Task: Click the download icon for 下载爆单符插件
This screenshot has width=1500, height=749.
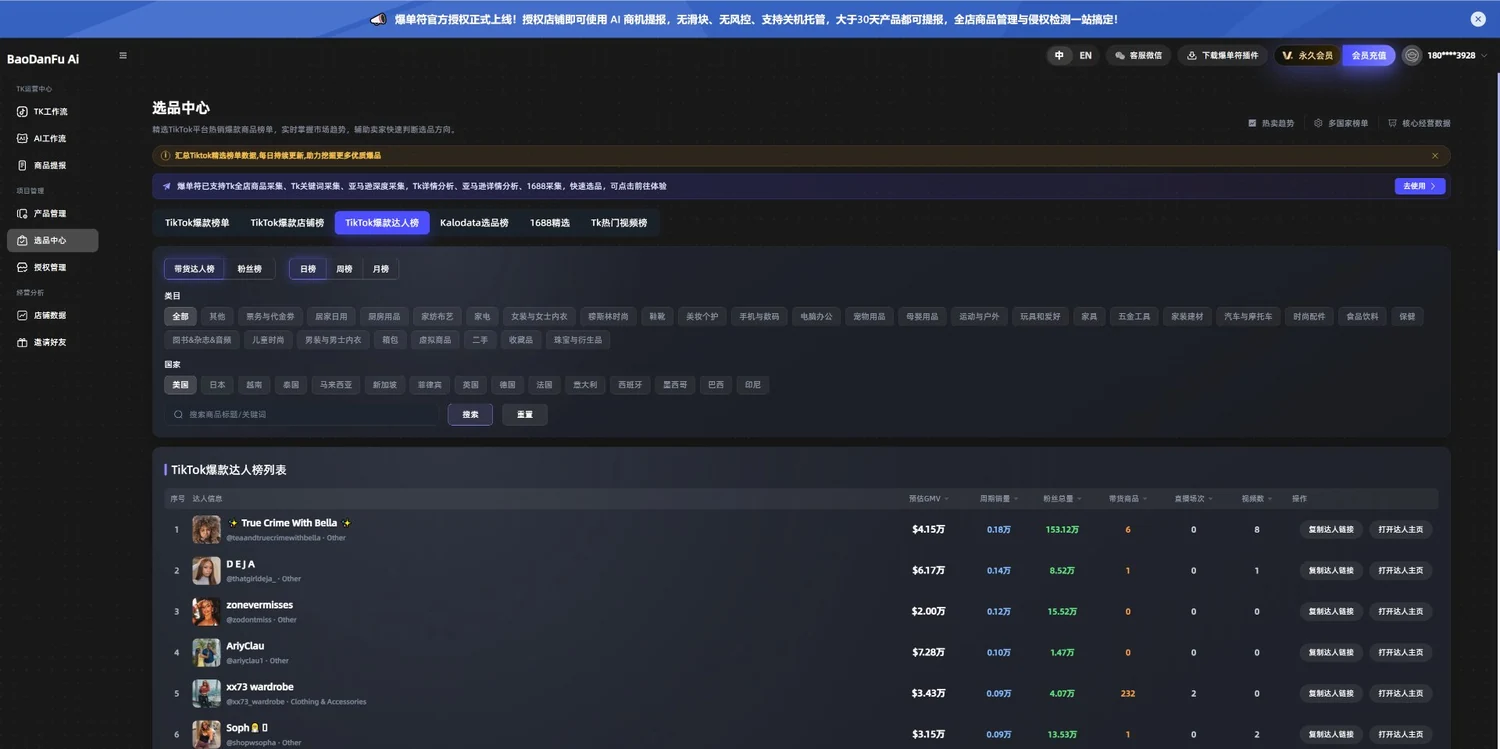Action: point(1192,56)
